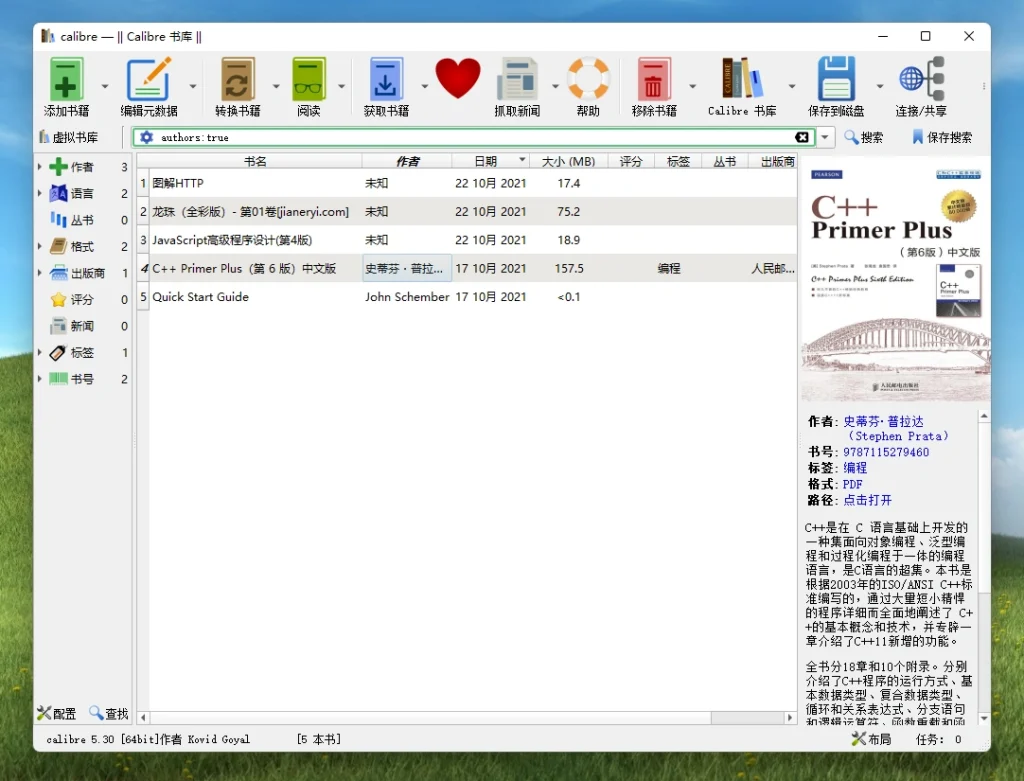Open dropdown arrow beside 获取书籍
Image resolution: width=1024 pixels, height=781 pixels.
click(424, 86)
